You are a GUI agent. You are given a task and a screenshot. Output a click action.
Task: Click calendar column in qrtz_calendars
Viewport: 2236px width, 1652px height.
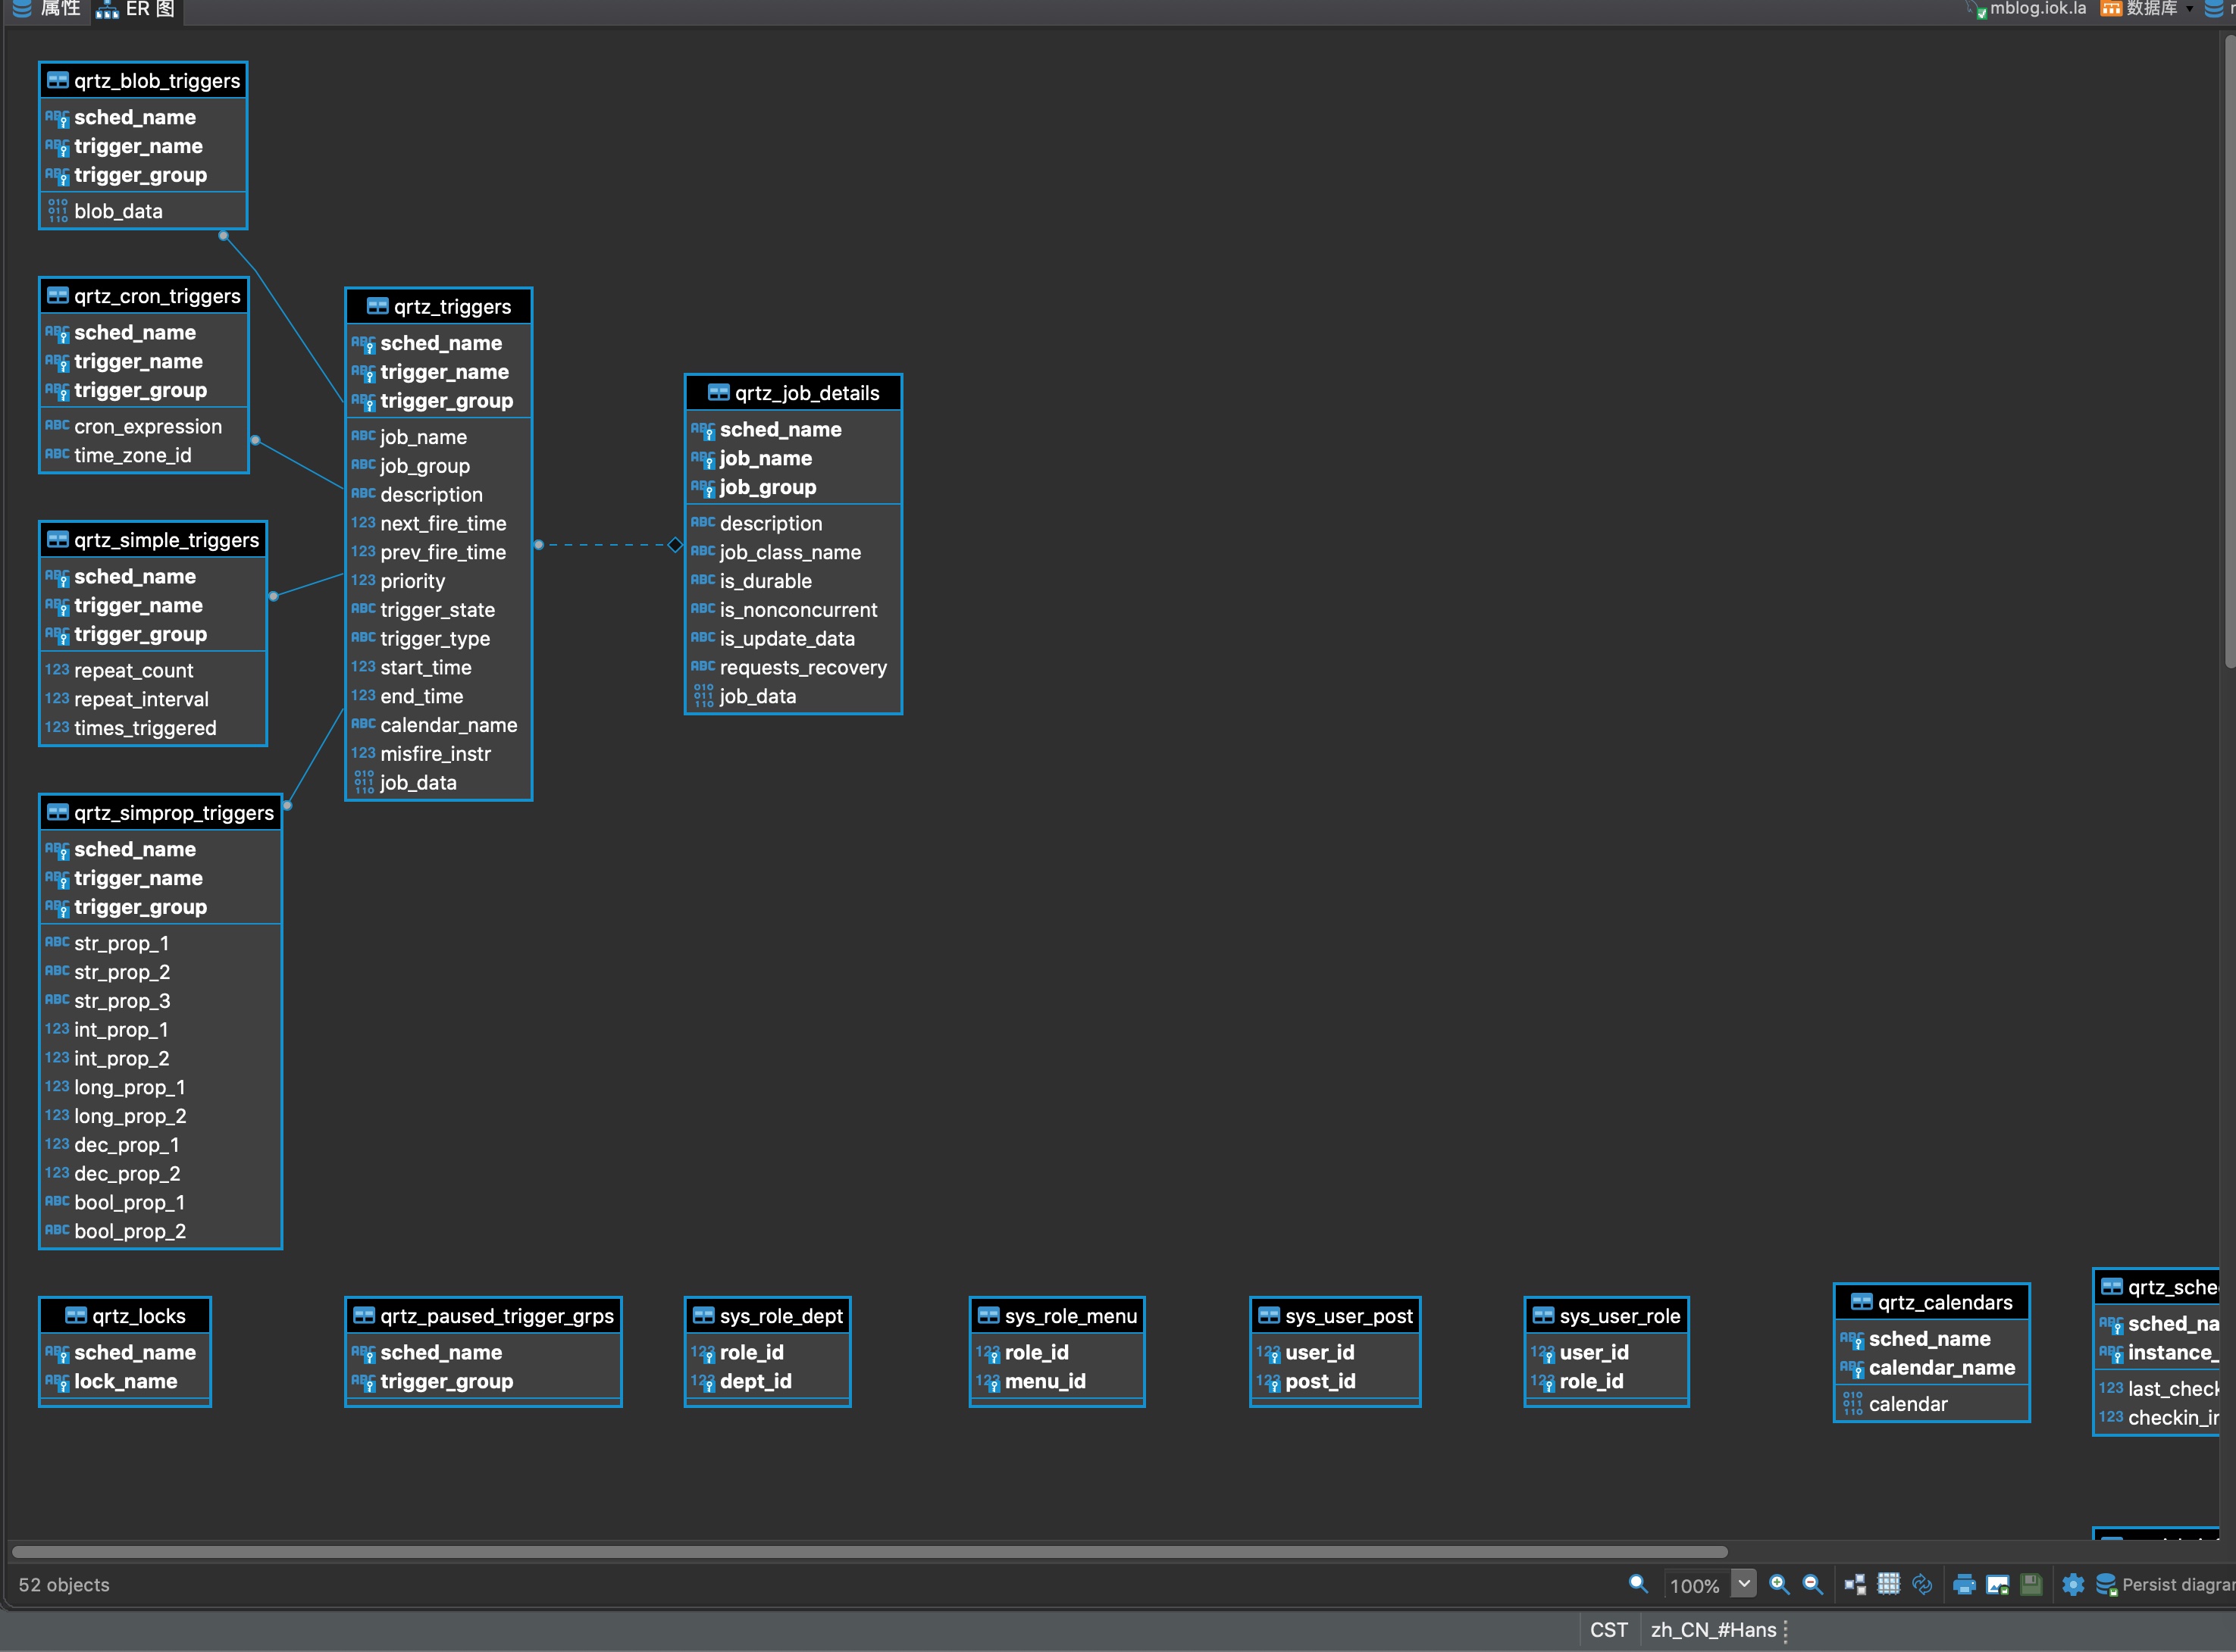click(x=1931, y=1404)
